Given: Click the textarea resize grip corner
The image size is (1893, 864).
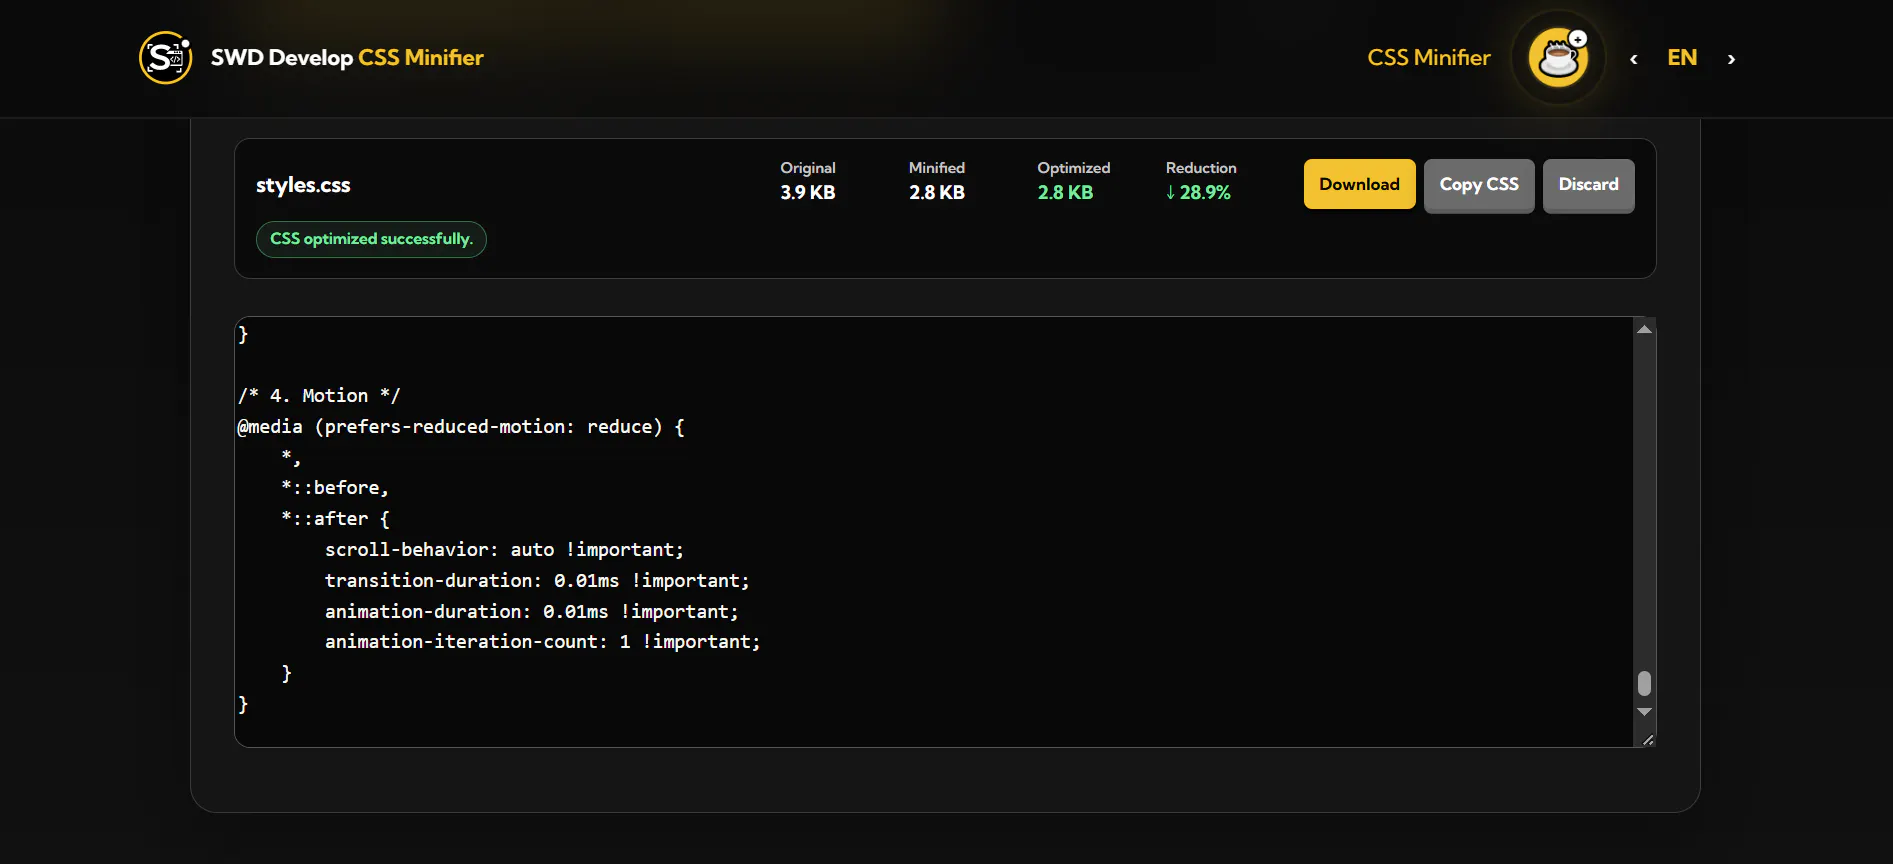Looking at the screenshot, I should coord(1648,740).
